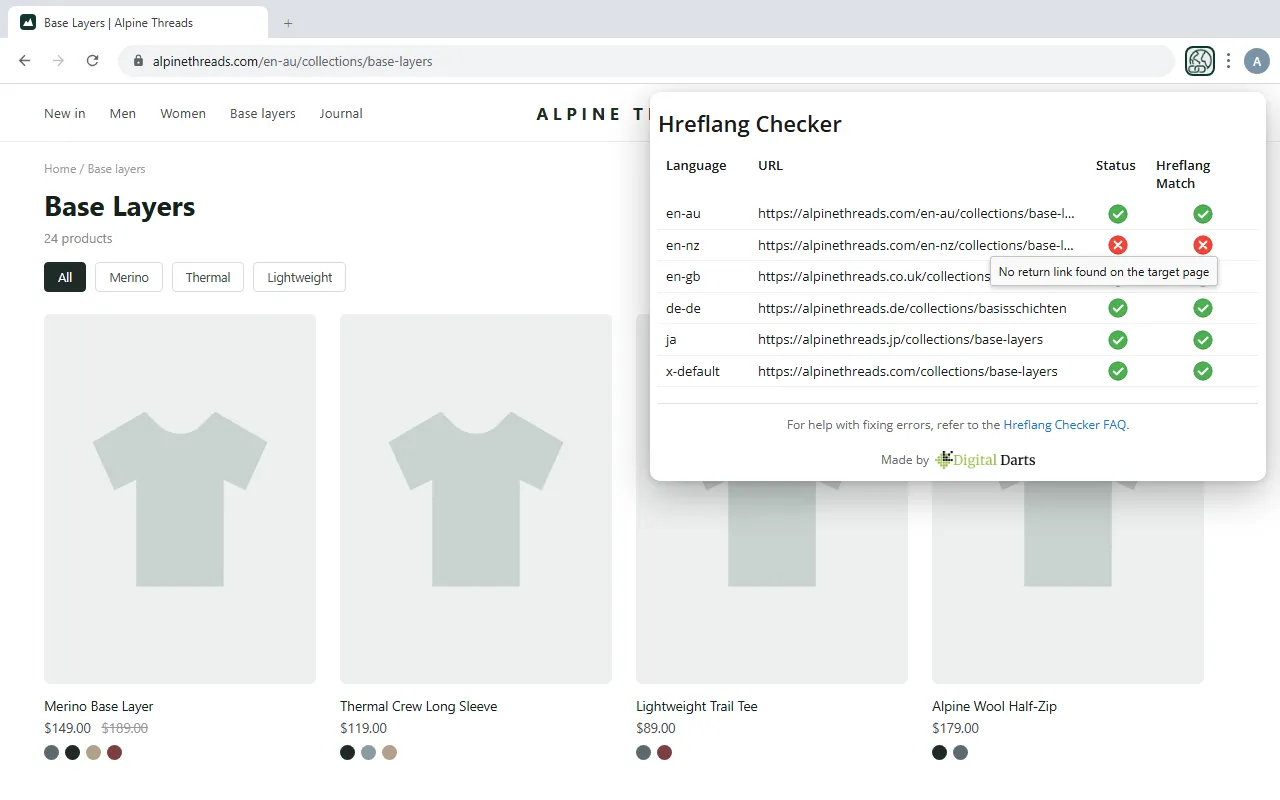The height and width of the screenshot is (800, 1280).
Task: Click the Hreflang Match check for de-de
Action: click(1203, 308)
